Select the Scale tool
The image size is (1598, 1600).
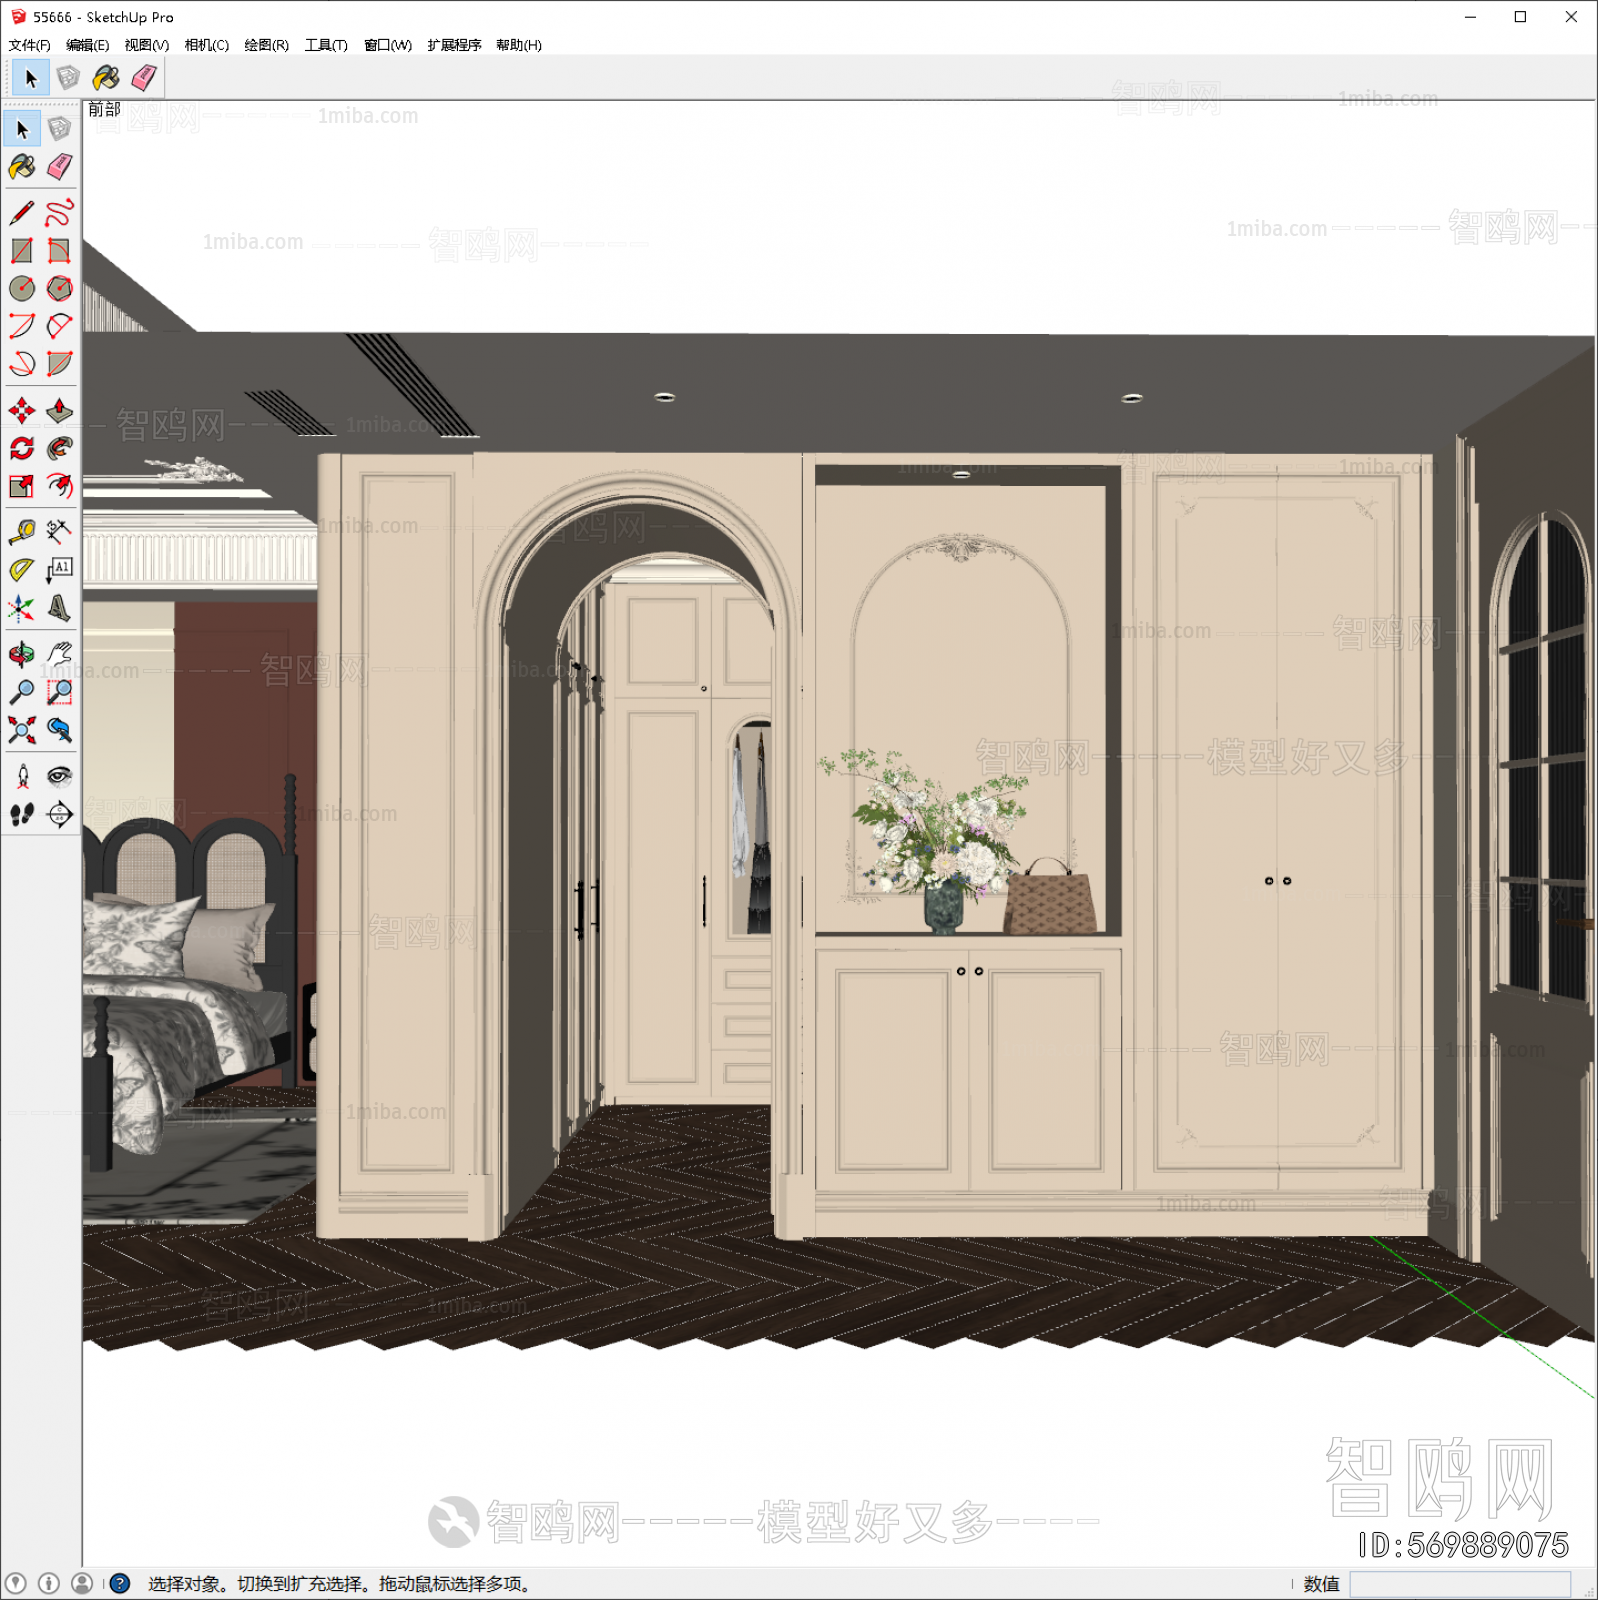coord(22,486)
